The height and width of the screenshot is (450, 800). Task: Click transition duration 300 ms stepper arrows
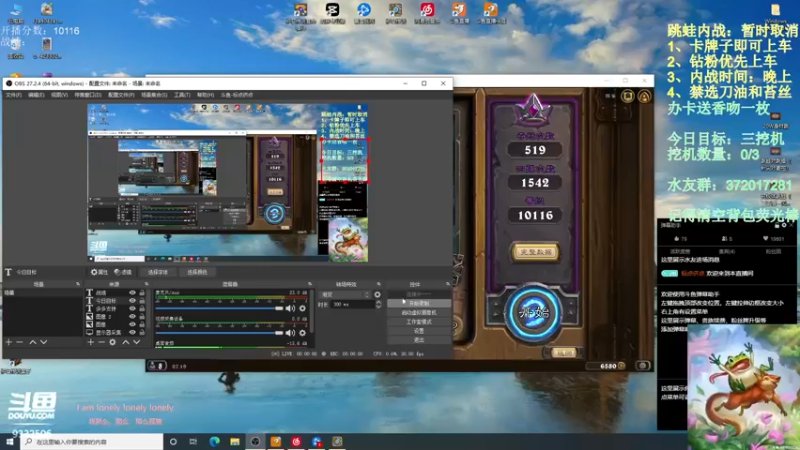click(378, 304)
